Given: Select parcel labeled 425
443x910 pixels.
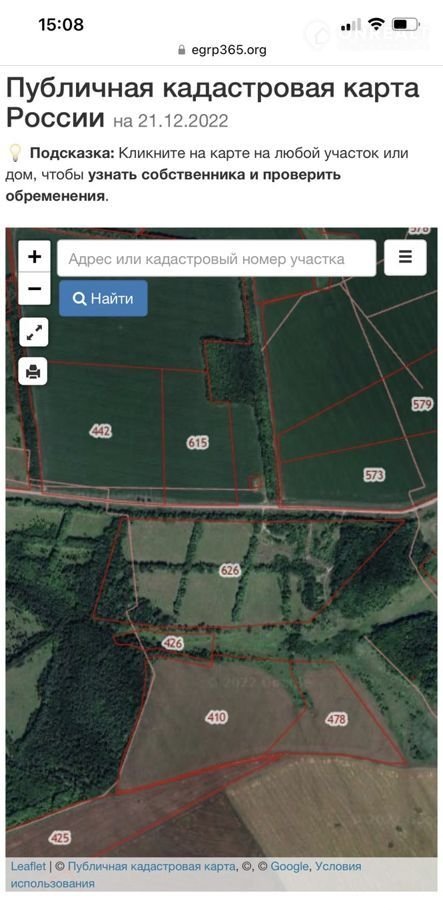Looking at the screenshot, I should click(60, 838).
